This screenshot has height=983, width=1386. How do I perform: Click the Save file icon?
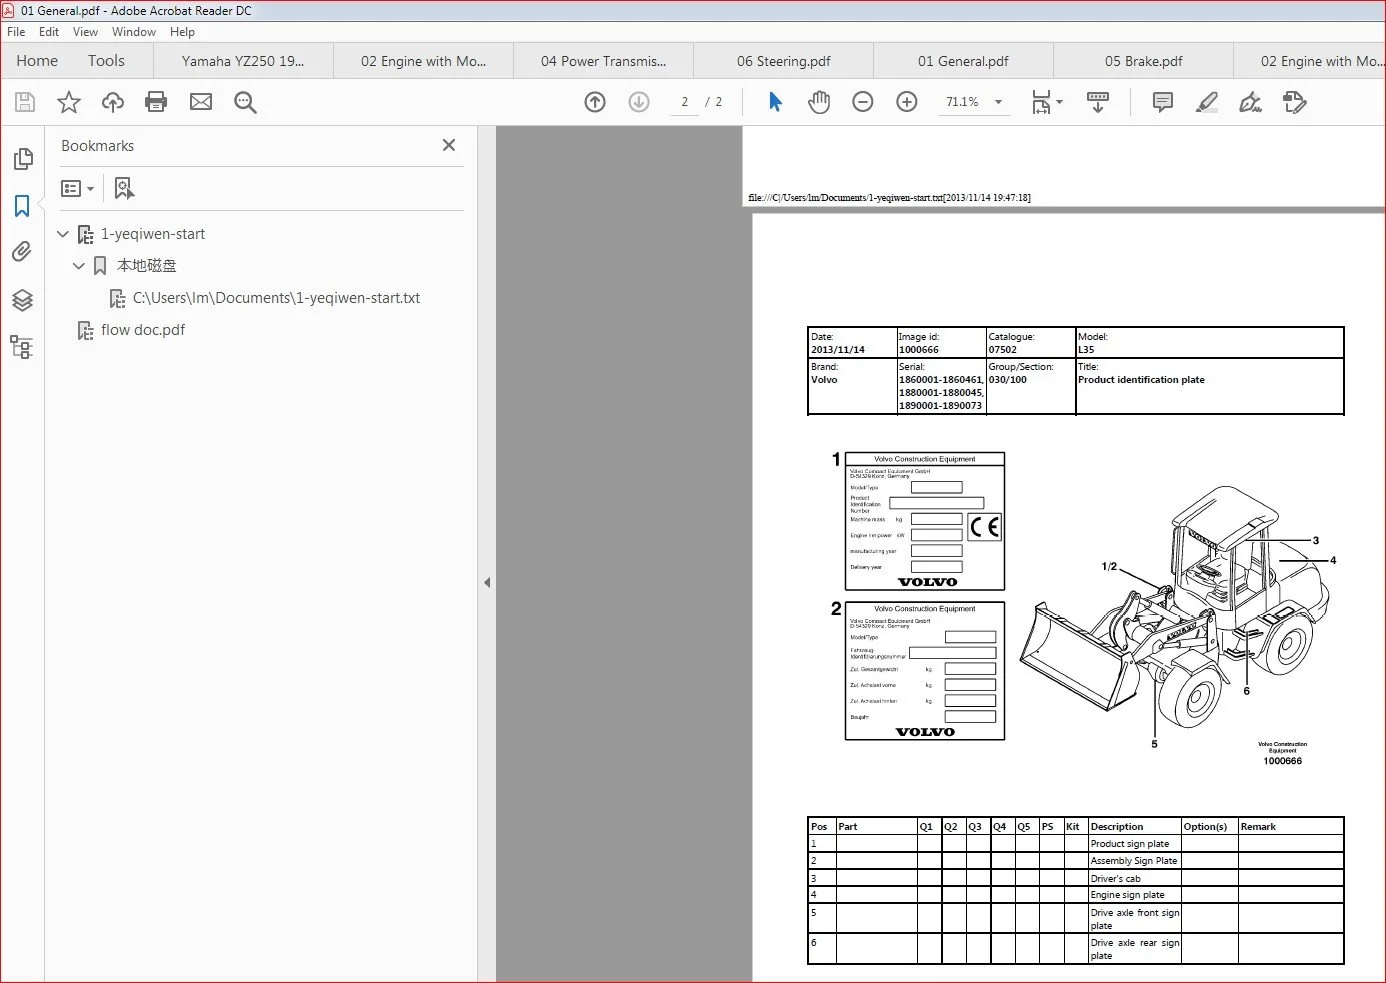pos(25,102)
